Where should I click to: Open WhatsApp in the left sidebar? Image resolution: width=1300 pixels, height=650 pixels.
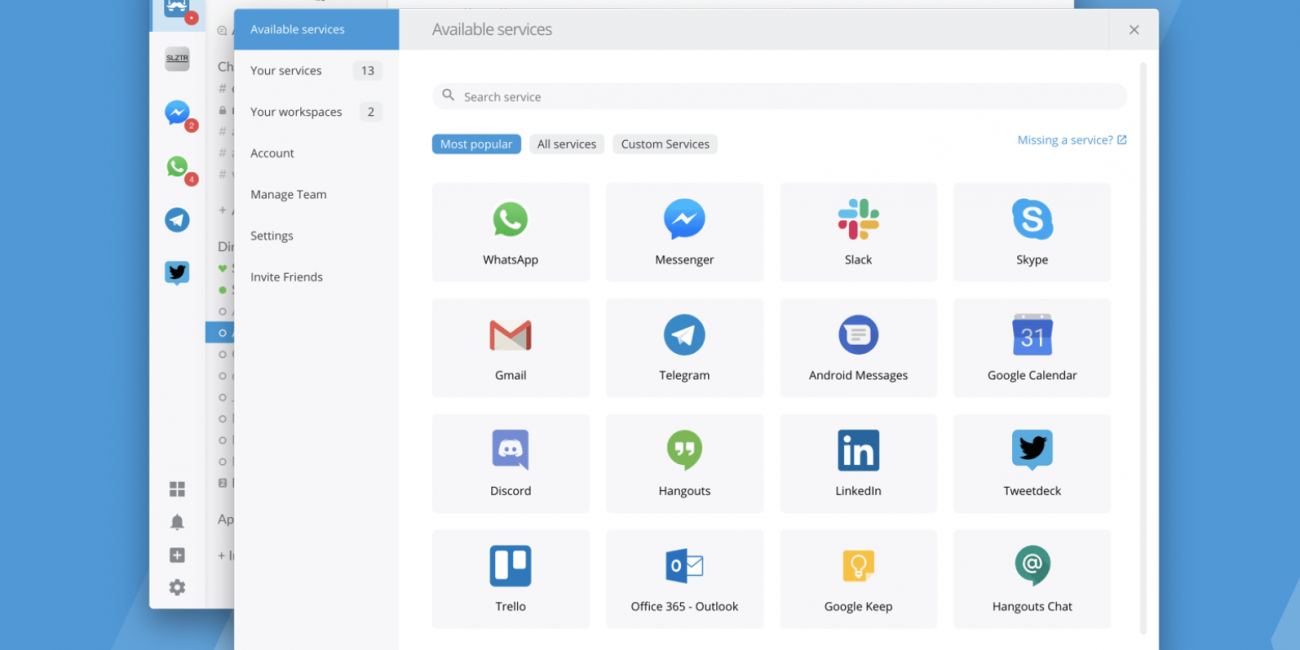click(177, 167)
